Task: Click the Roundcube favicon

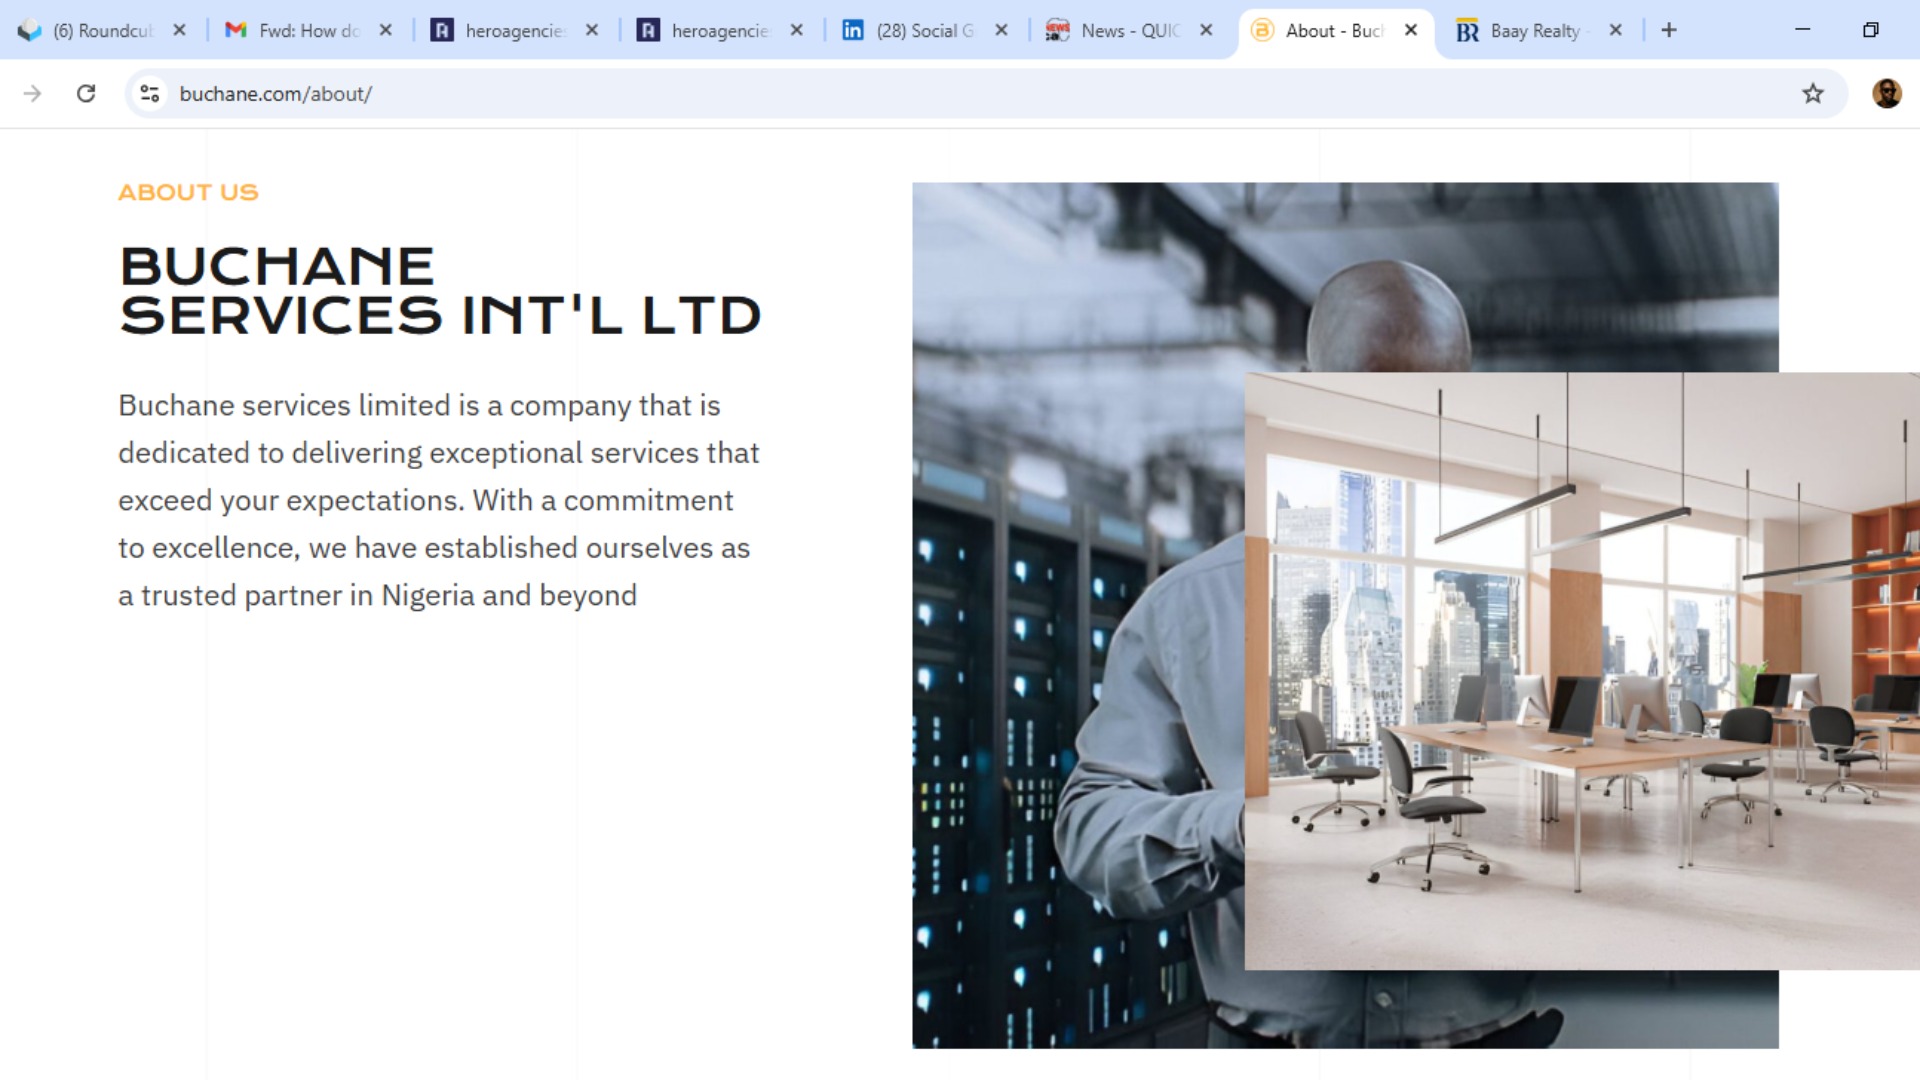Action: pos(30,30)
